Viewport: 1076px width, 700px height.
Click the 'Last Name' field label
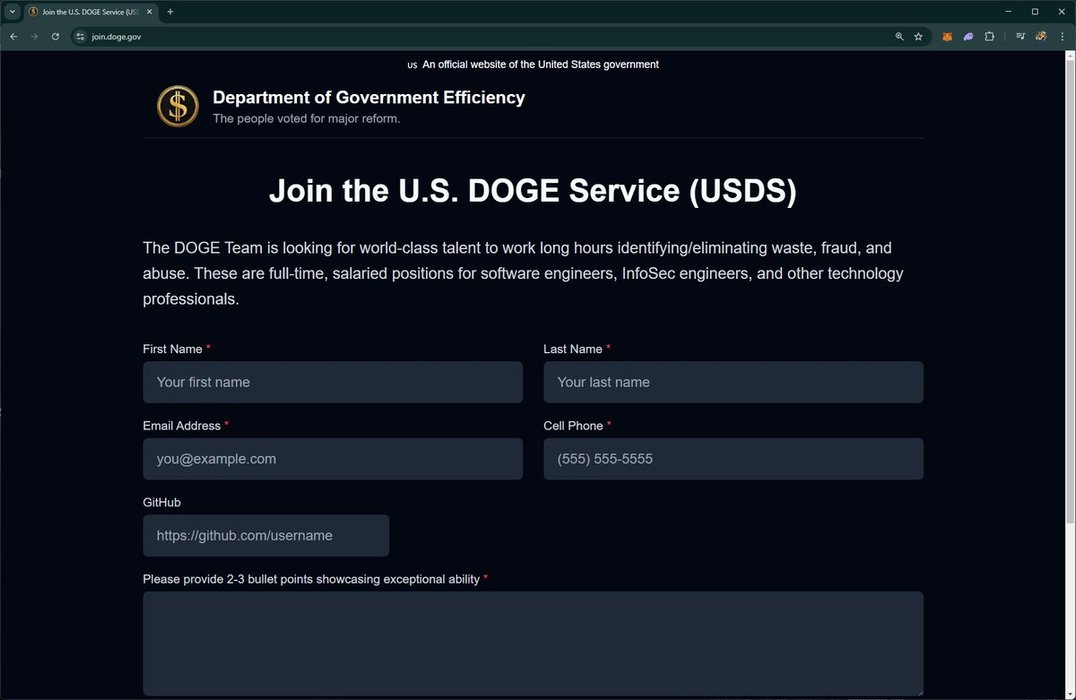(573, 349)
